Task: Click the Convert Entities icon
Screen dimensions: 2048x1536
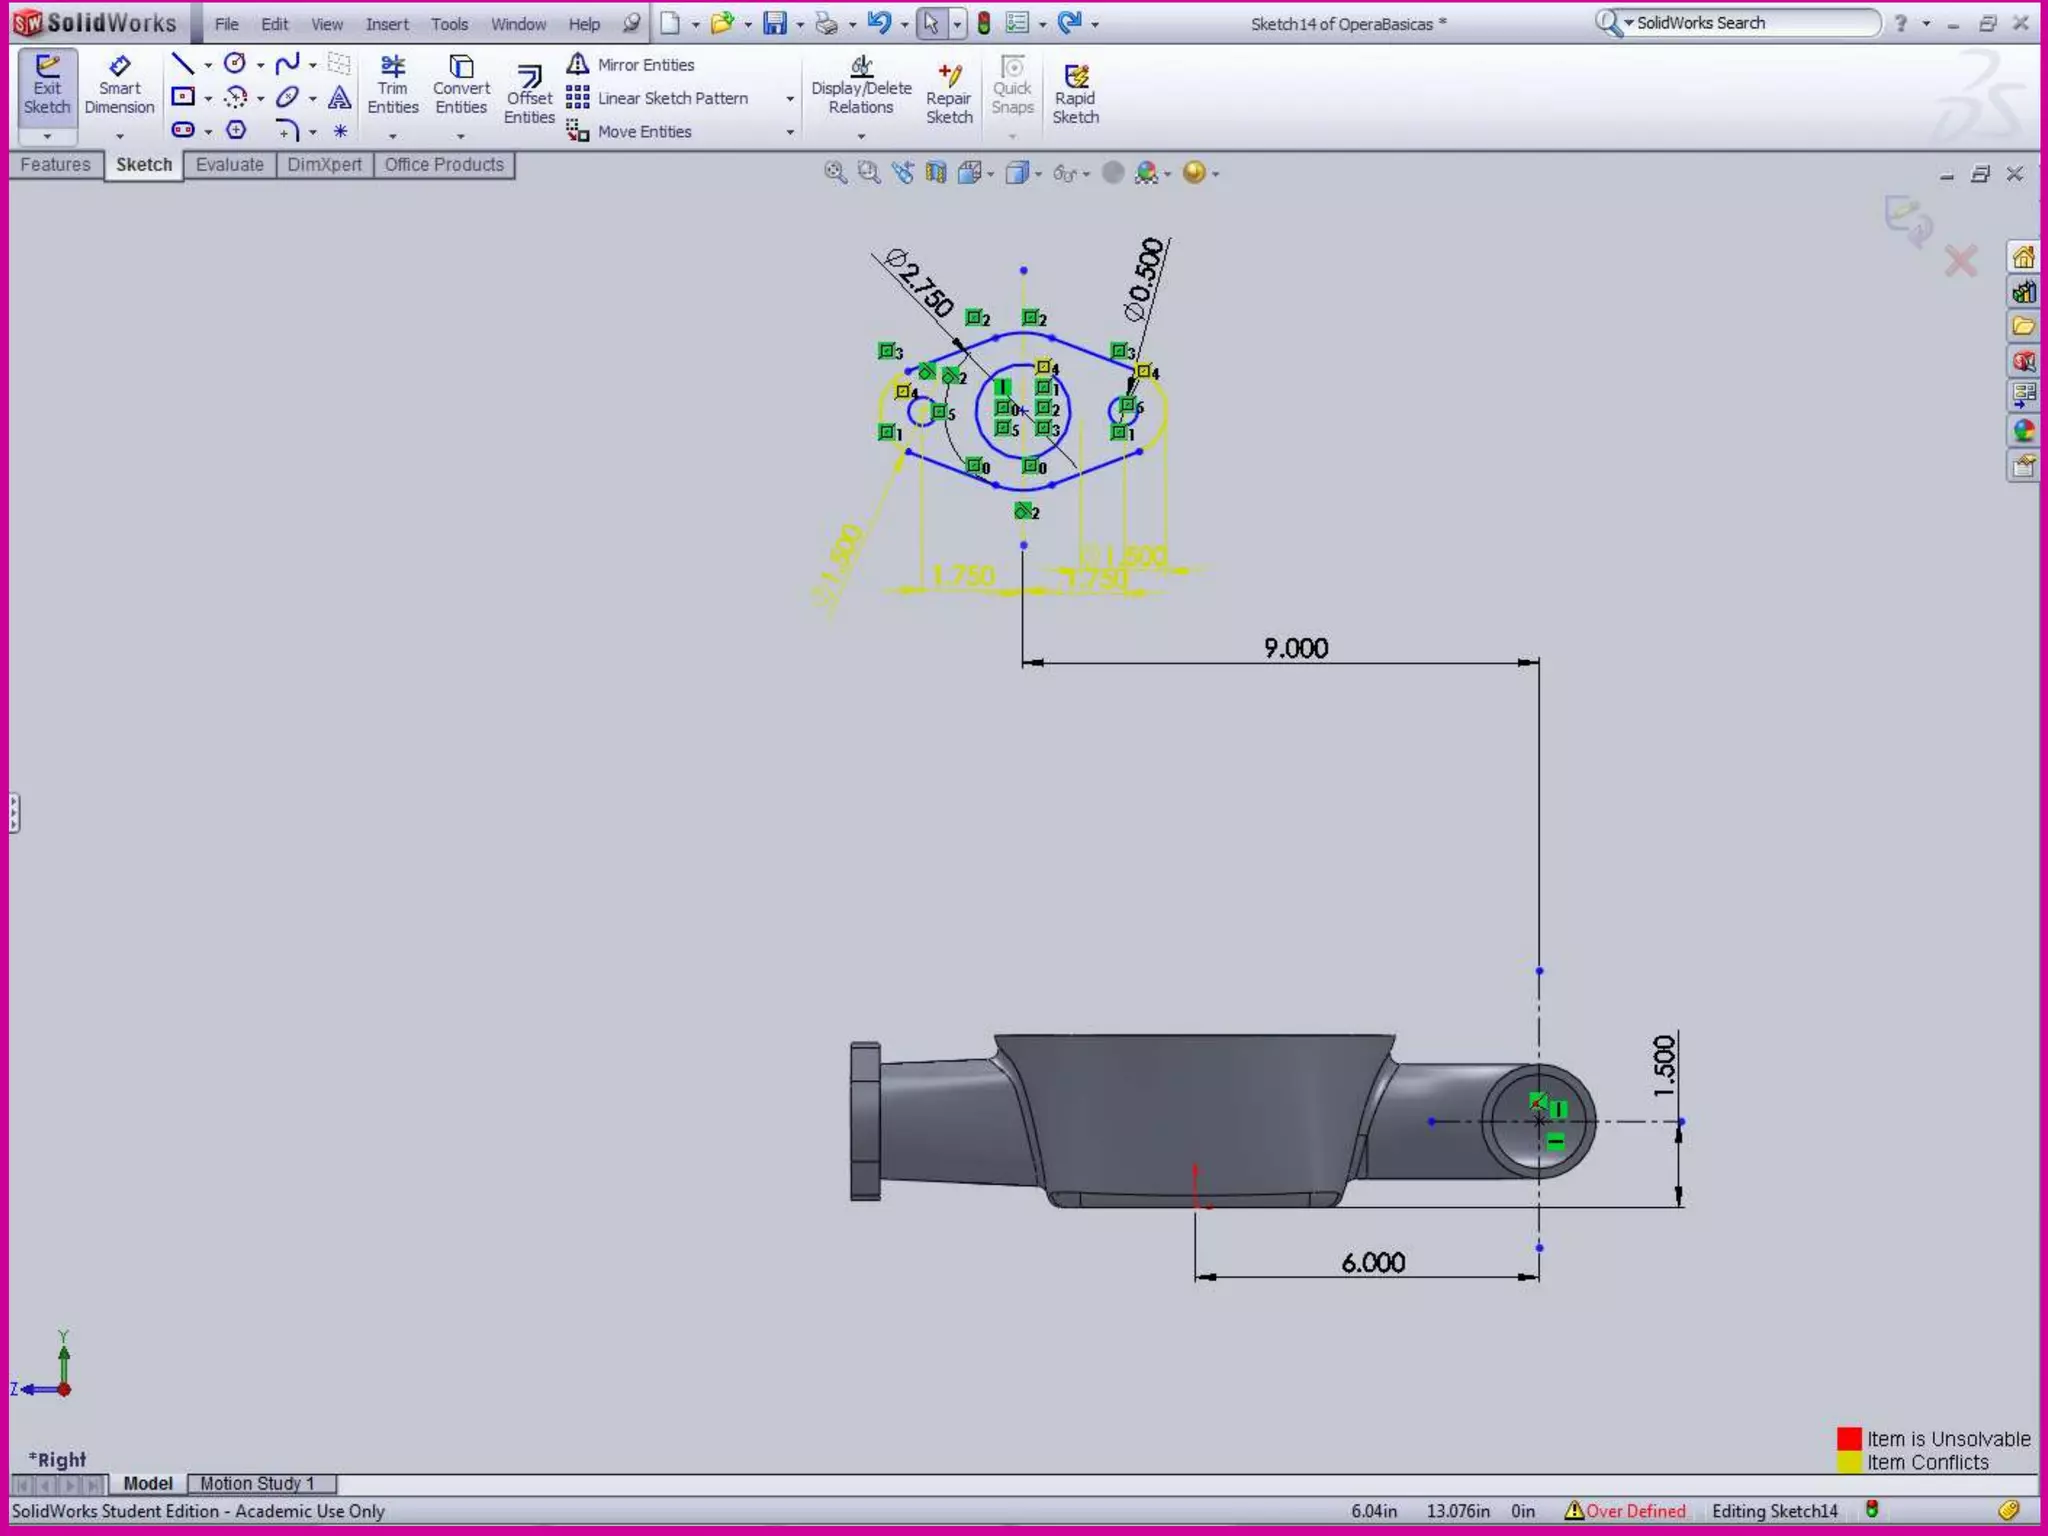Action: click(x=461, y=86)
